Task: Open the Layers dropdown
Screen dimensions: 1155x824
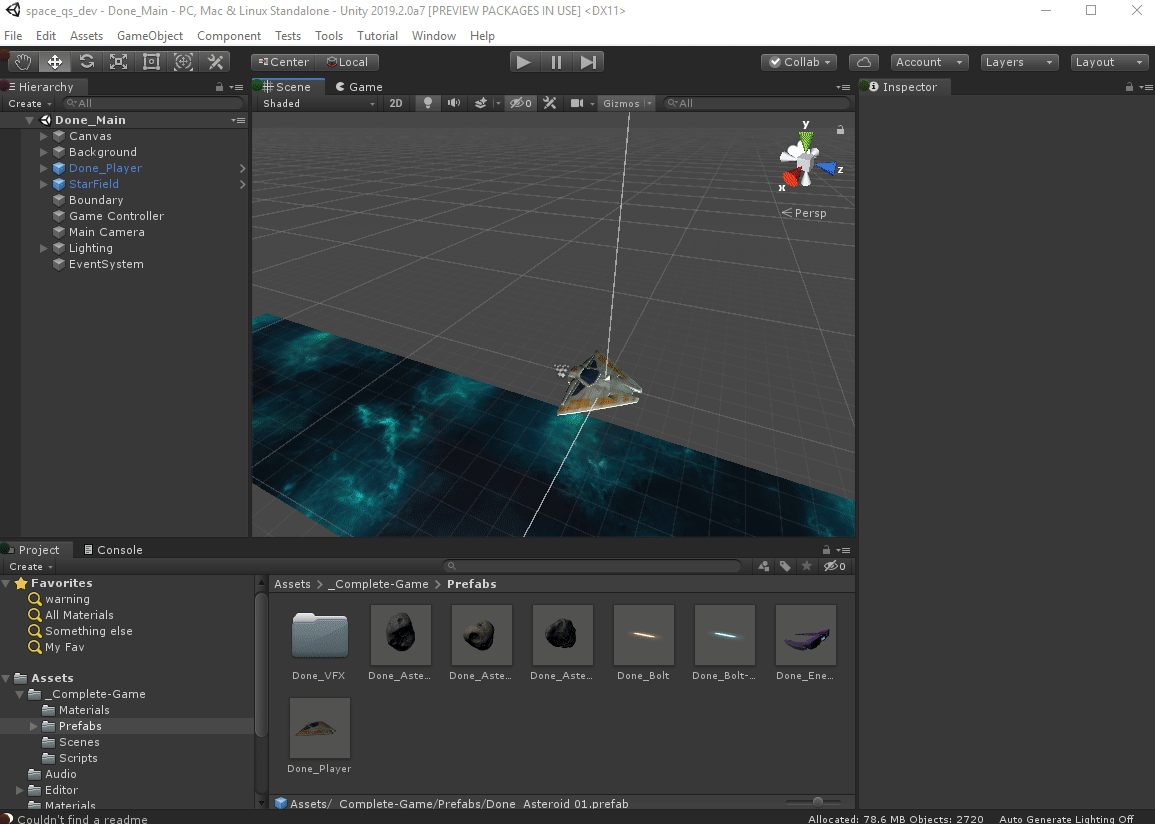Action: click(x=1018, y=62)
